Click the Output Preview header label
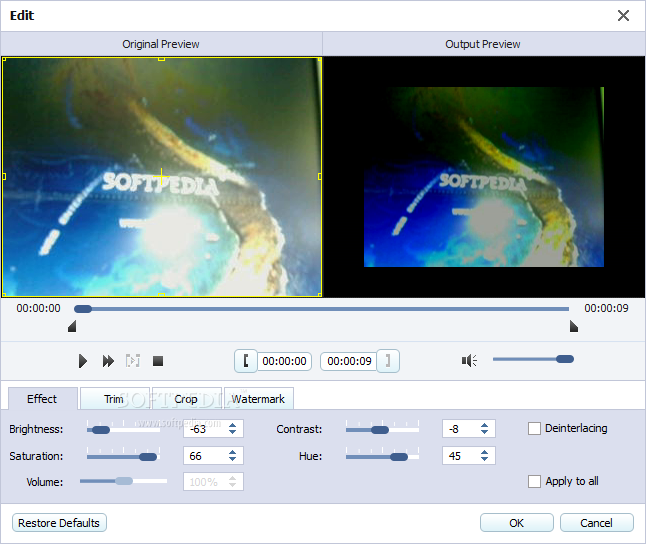646x544 pixels. [483, 44]
